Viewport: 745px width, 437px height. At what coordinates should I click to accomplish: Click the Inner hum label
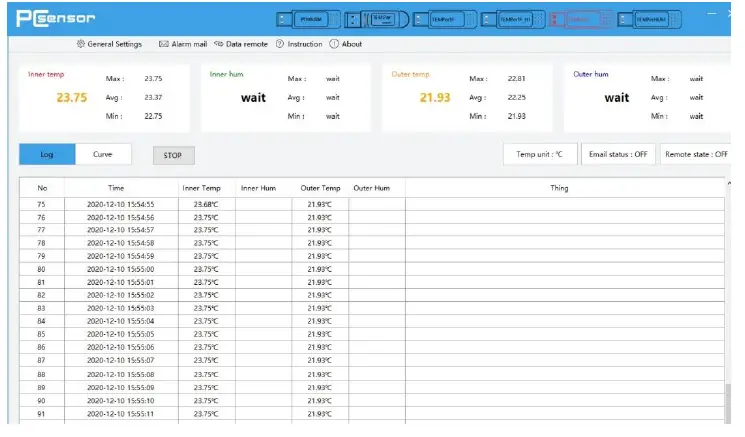(227, 74)
